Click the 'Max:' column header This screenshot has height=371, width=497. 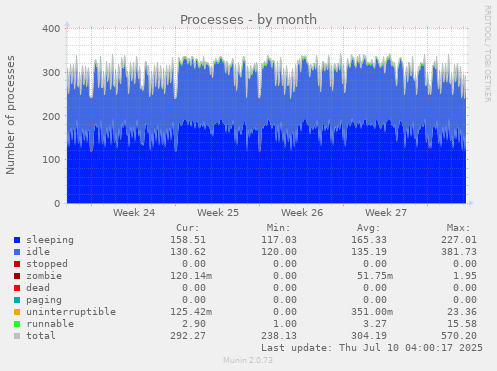pos(459,228)
